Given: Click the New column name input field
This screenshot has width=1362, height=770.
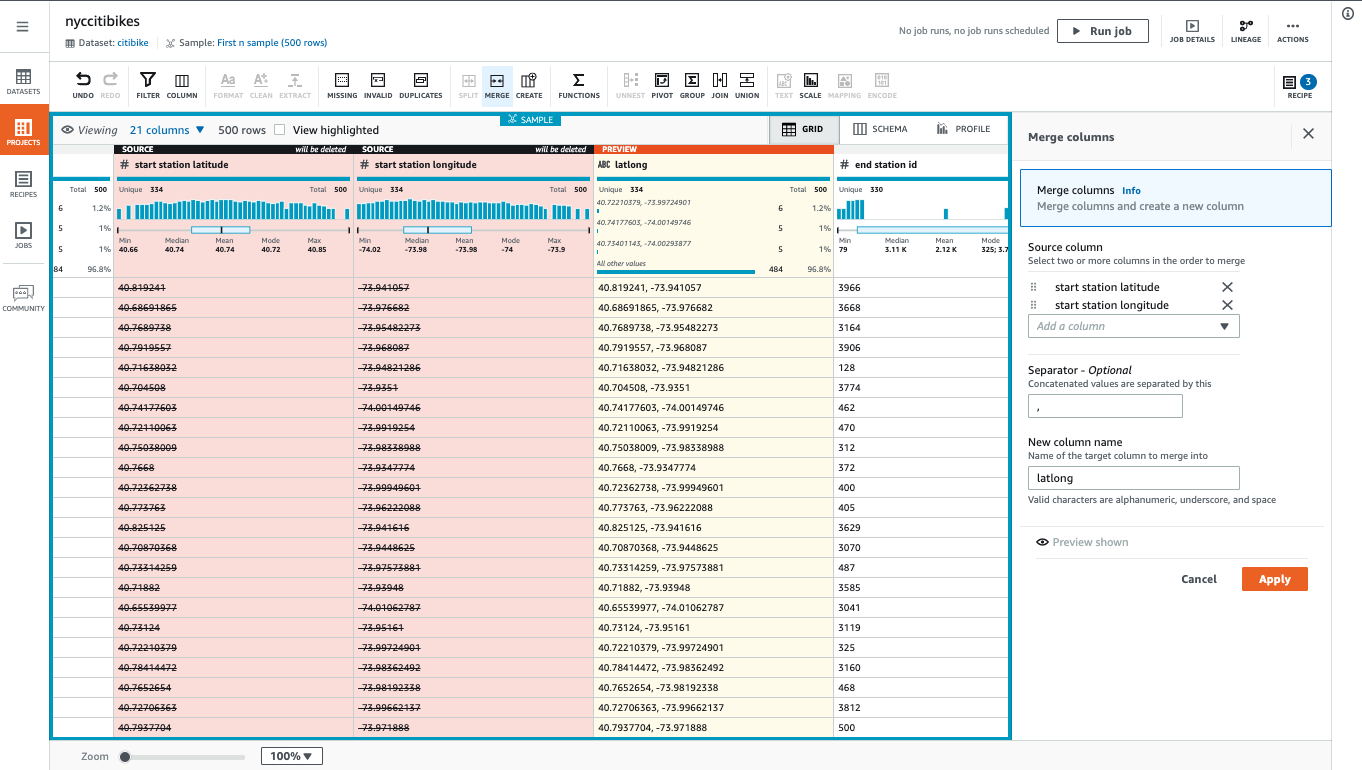Looking at the screenshot, I should (x=1133, y=477).
